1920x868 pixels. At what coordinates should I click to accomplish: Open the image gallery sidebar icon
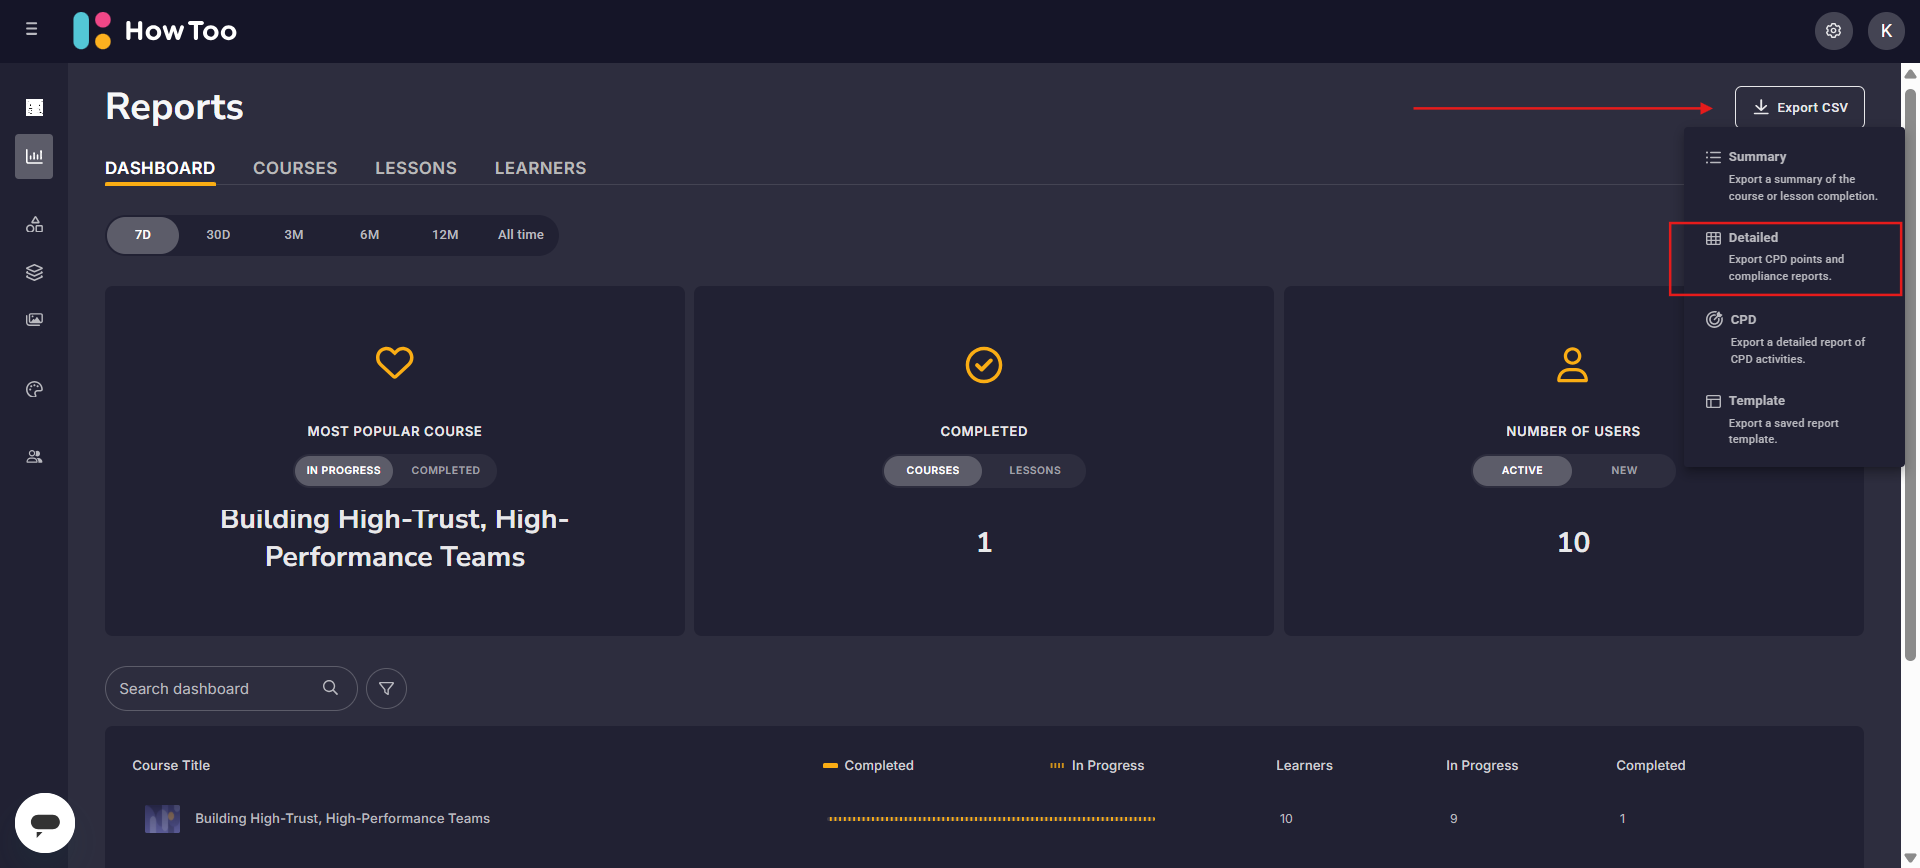(x=34, y=320)
